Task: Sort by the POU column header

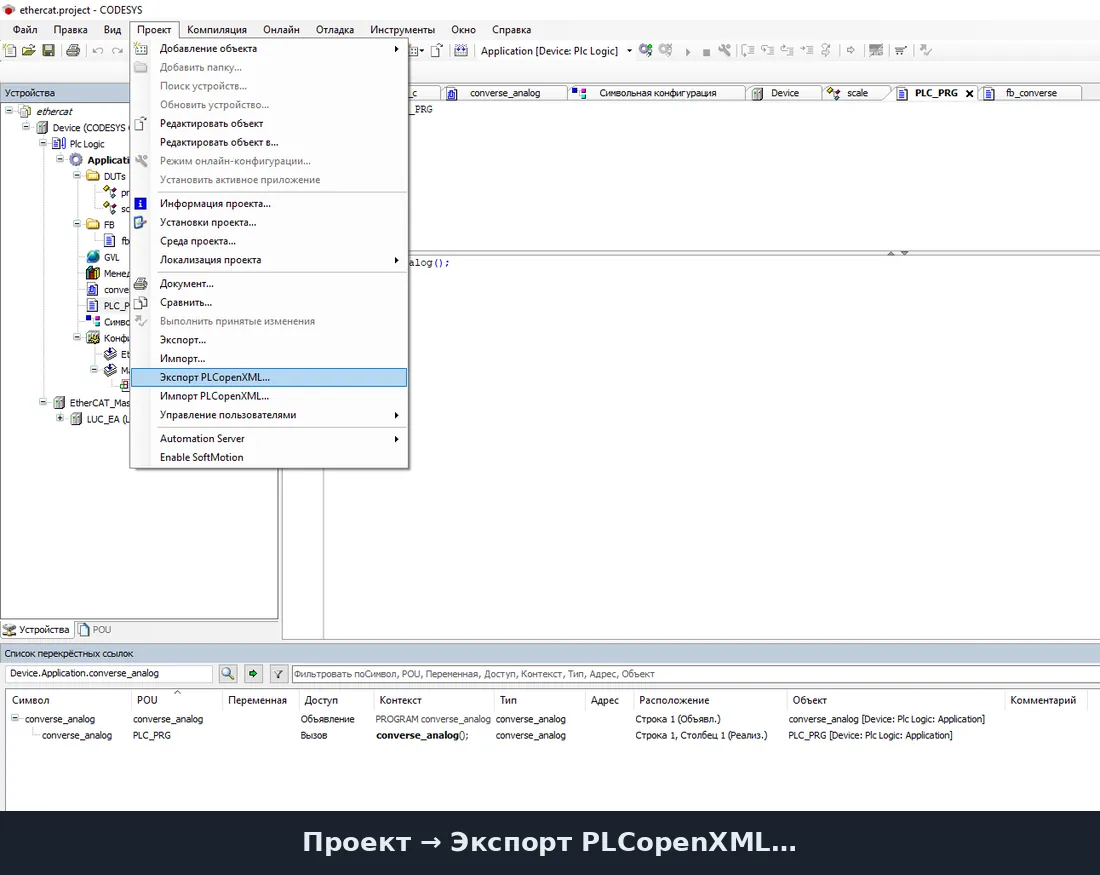Action: tap(175, 700)
